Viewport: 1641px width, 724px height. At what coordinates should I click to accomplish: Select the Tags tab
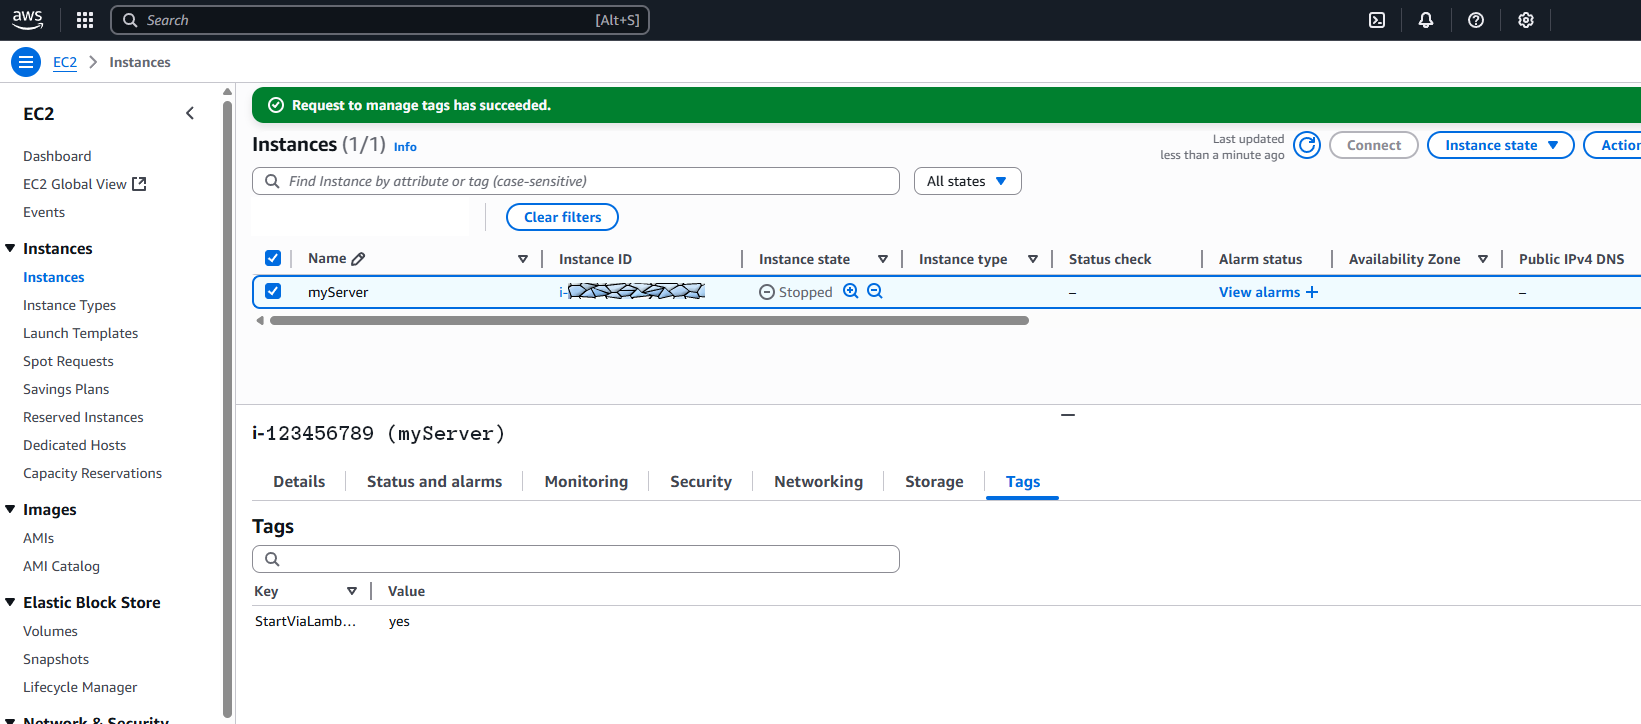[1023, 482]
